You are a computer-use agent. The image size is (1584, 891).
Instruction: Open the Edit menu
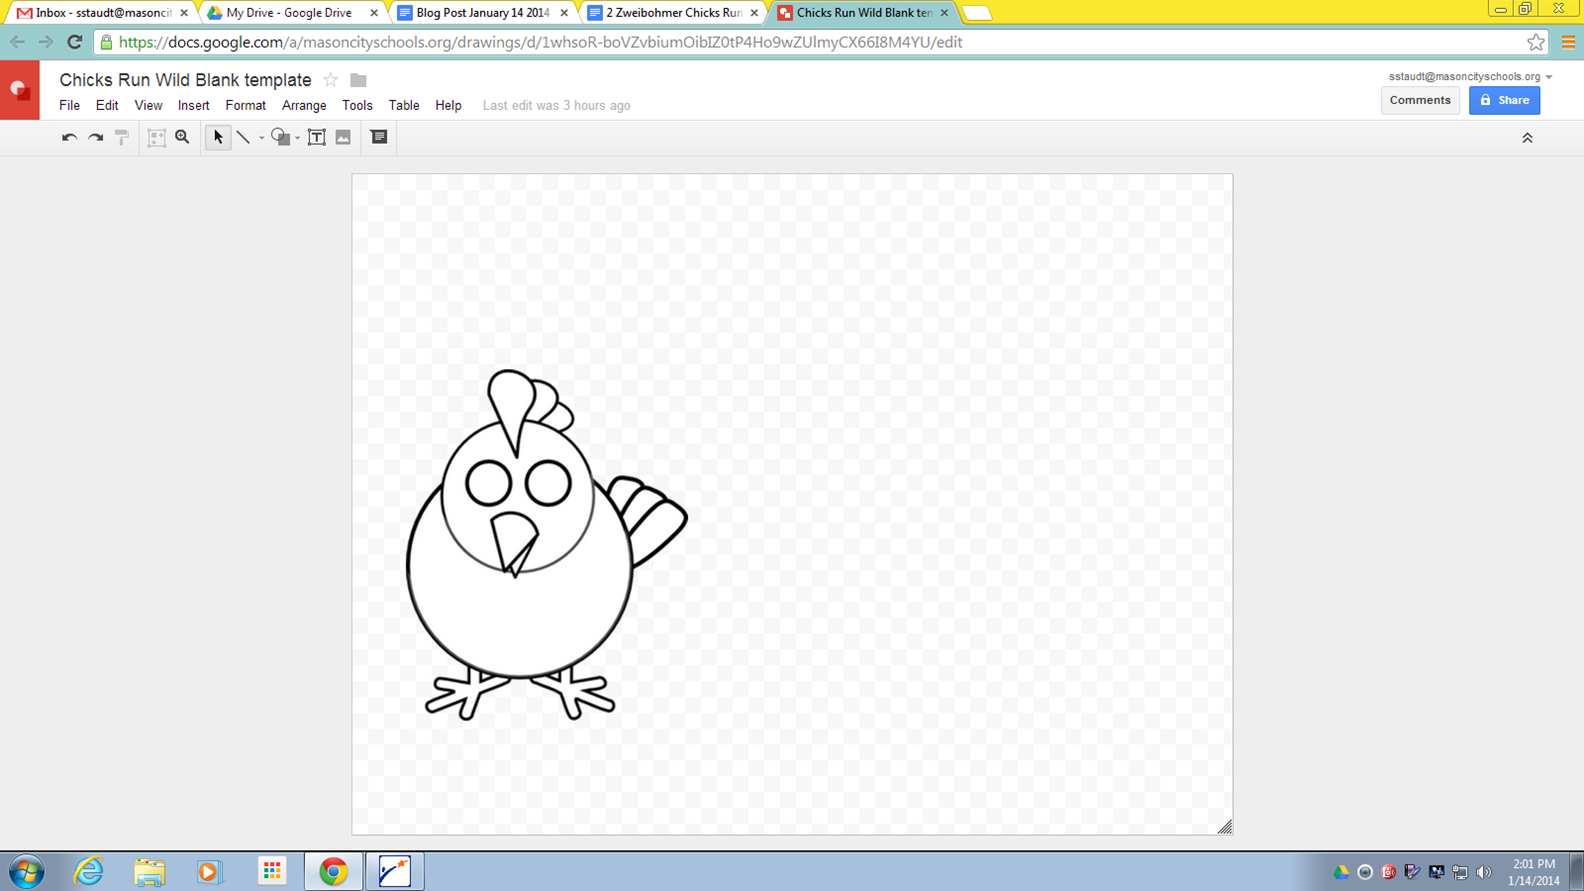coord(107,105)
